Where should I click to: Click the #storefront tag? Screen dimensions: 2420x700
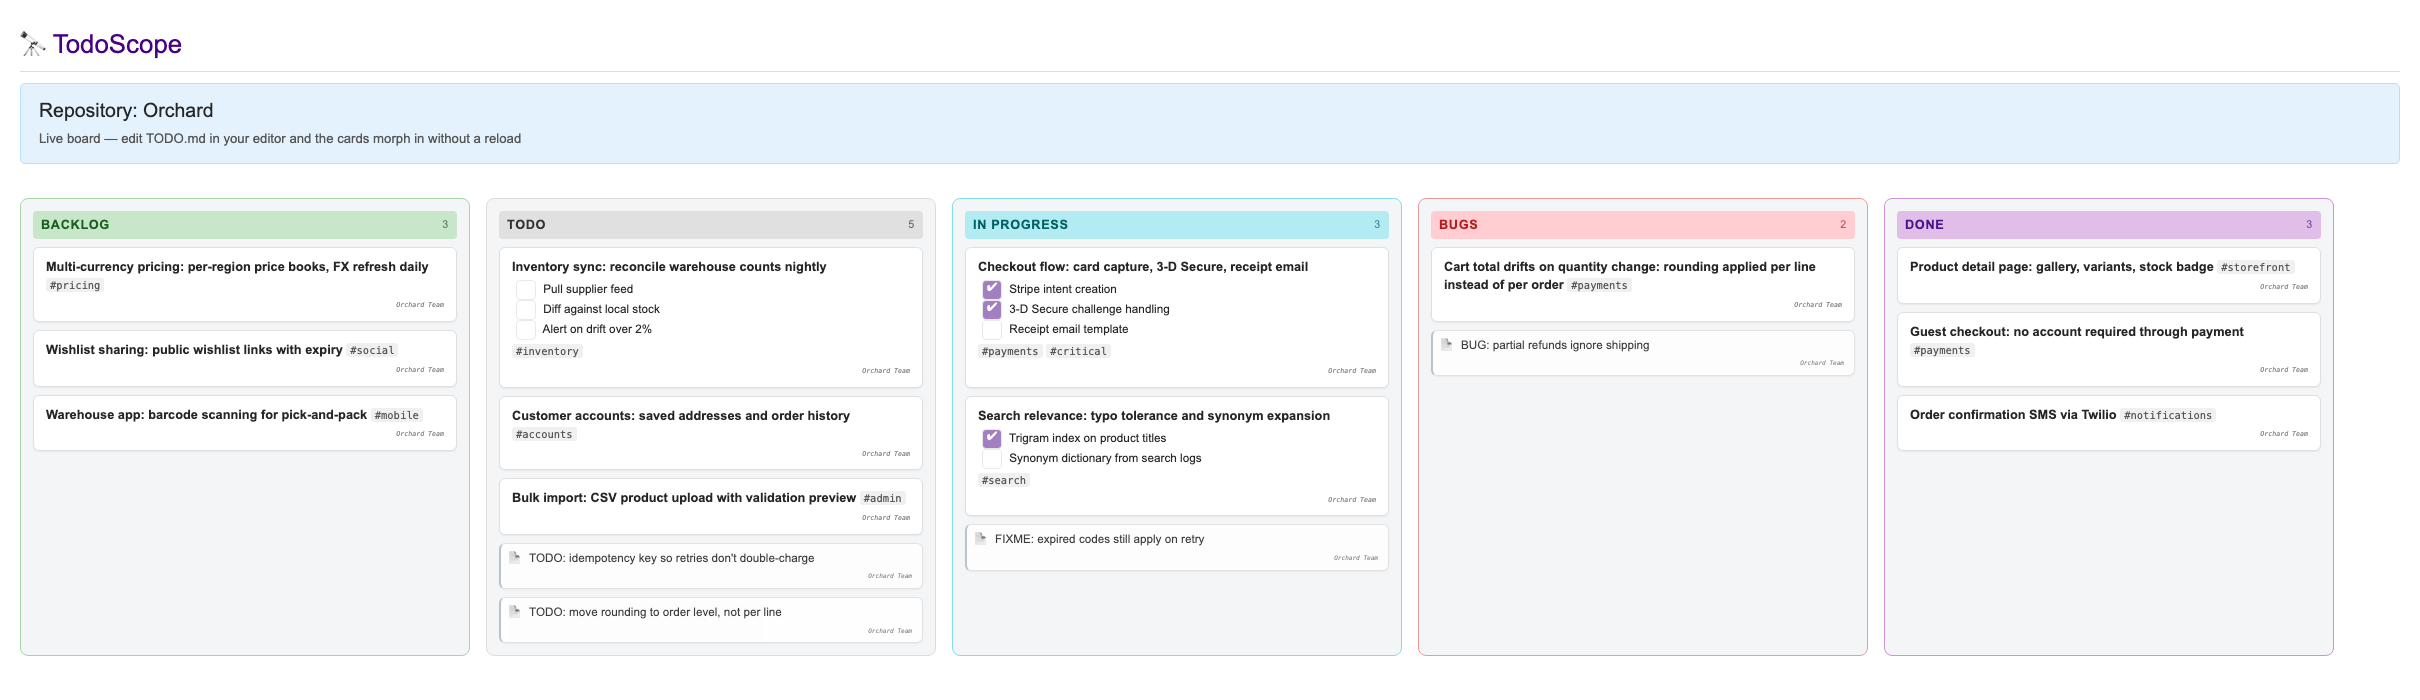click(x=2255, y=267)
